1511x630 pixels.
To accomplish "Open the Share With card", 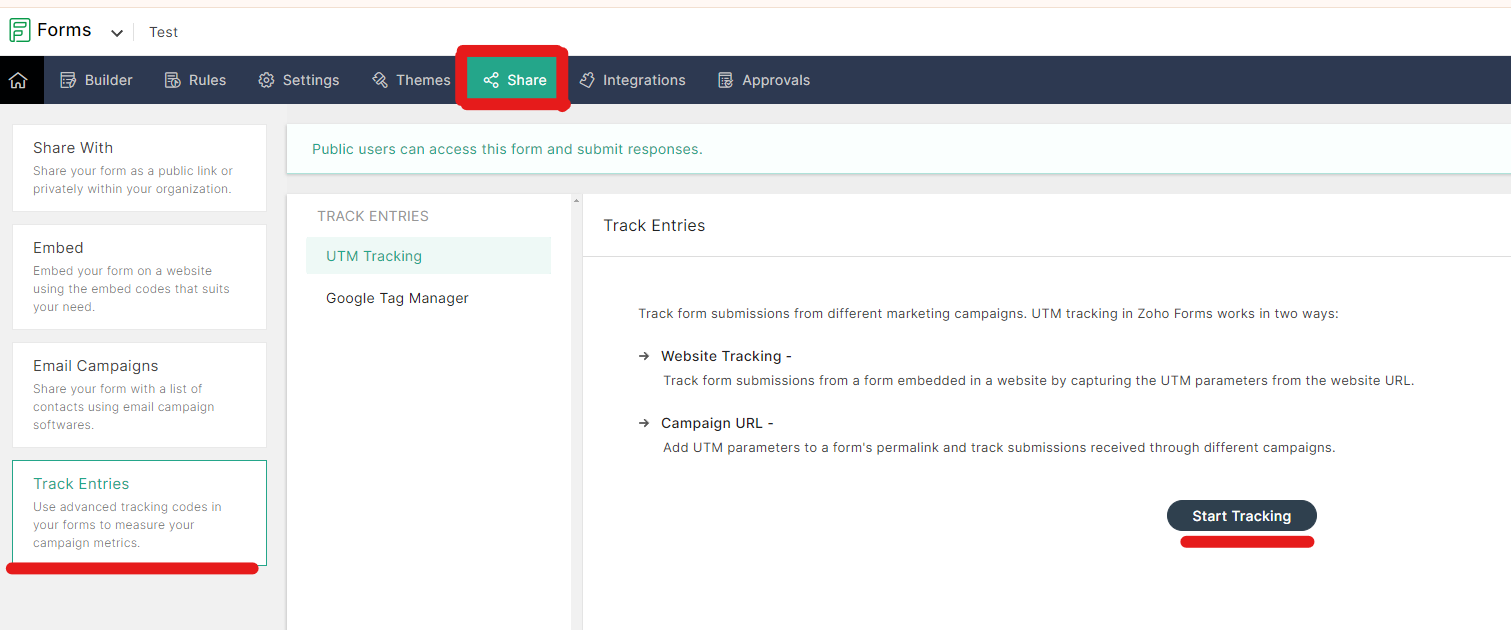I will 139,168.
